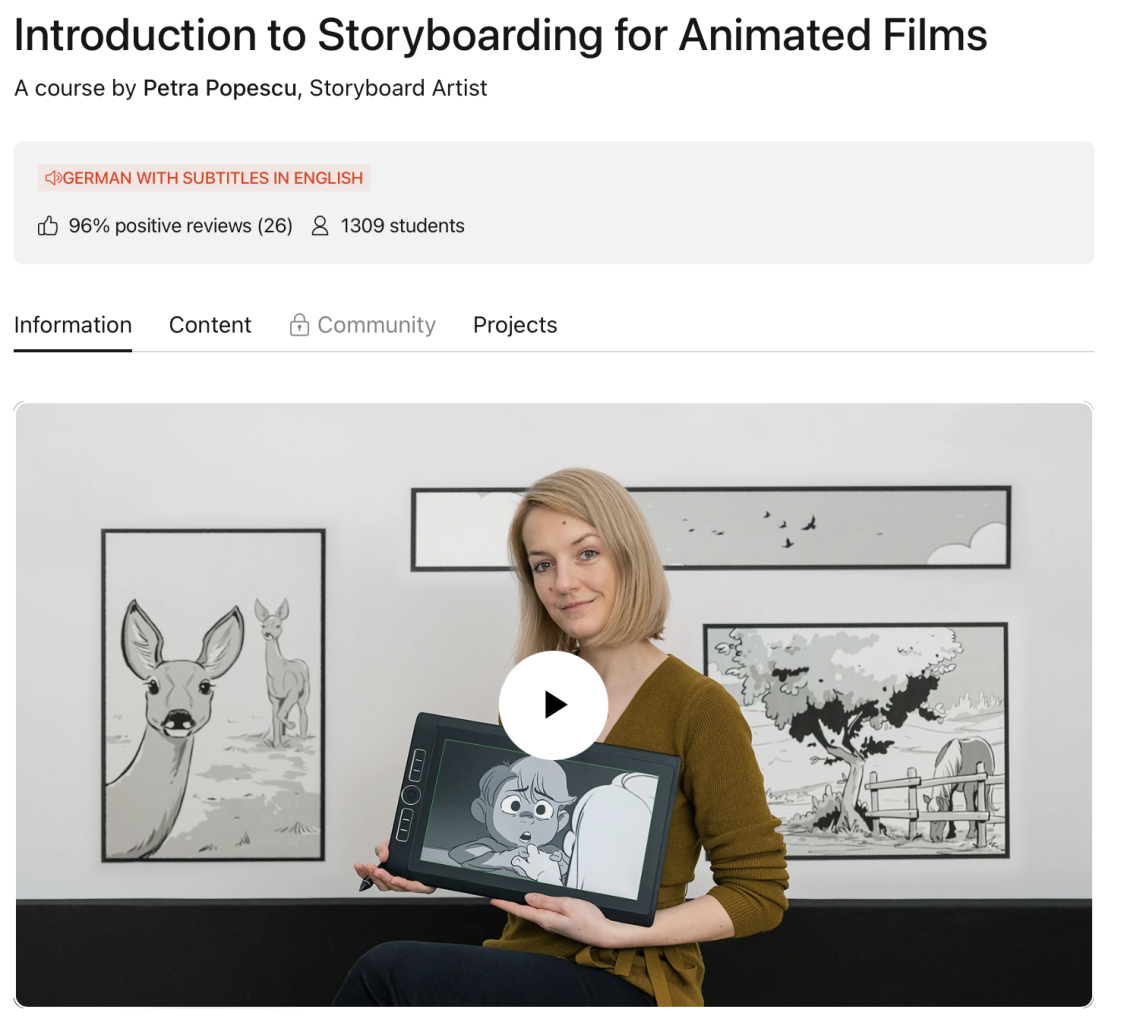Click the gray course stats banner
This screenshot has width=1140, height=1022.
[800, 200]
